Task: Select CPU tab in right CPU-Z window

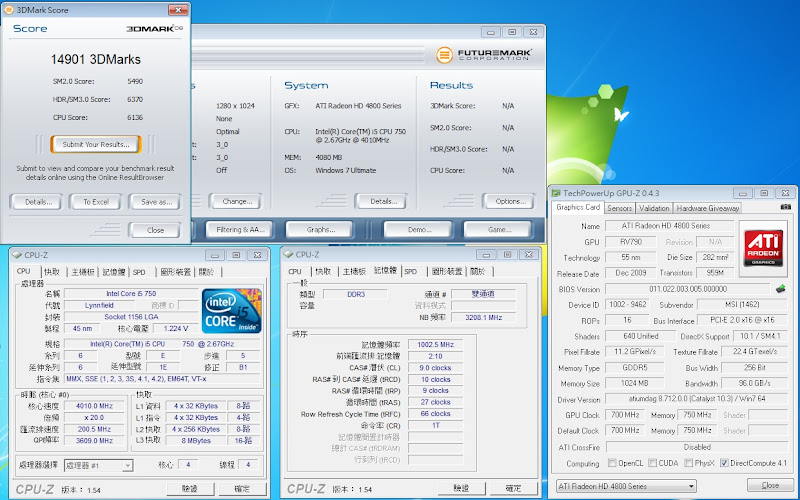Action: pos(295,272)
